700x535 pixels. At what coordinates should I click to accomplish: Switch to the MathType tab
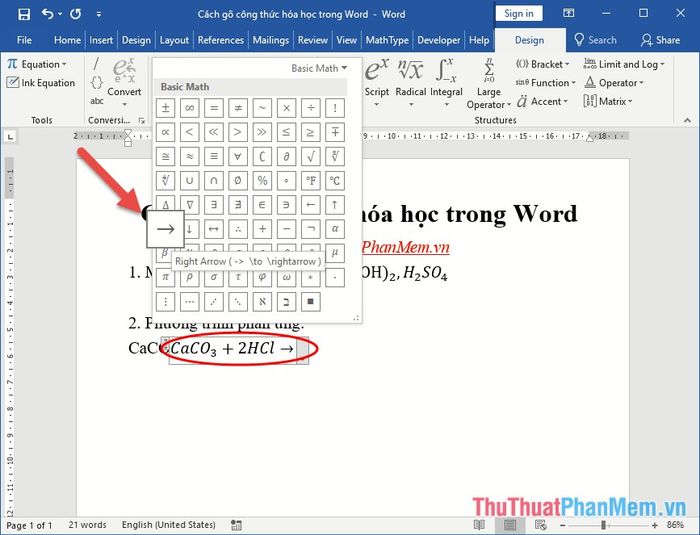coord(387,40)
